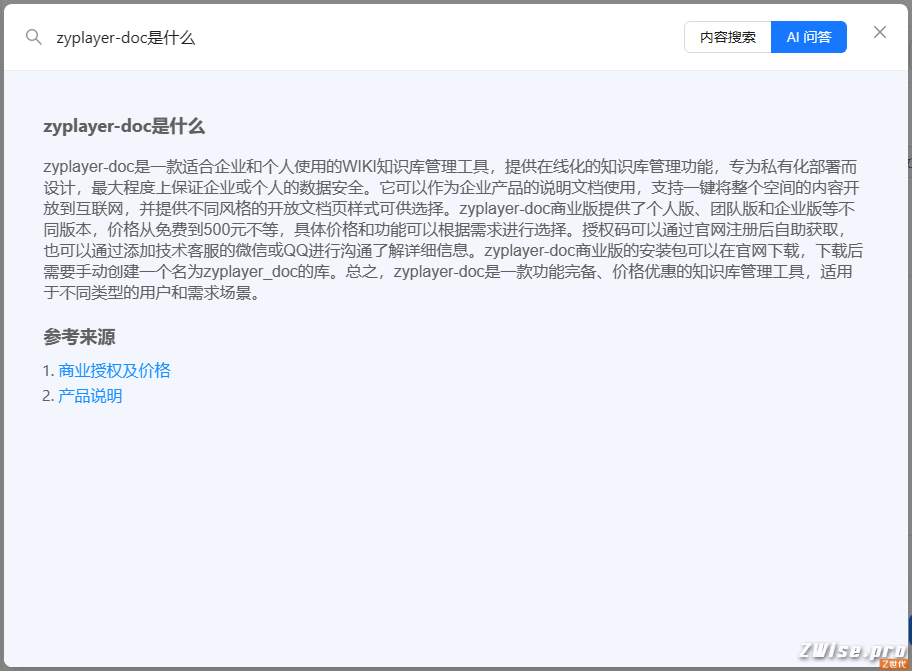Open the 产品说明 reference link

(x=90, y=396)
